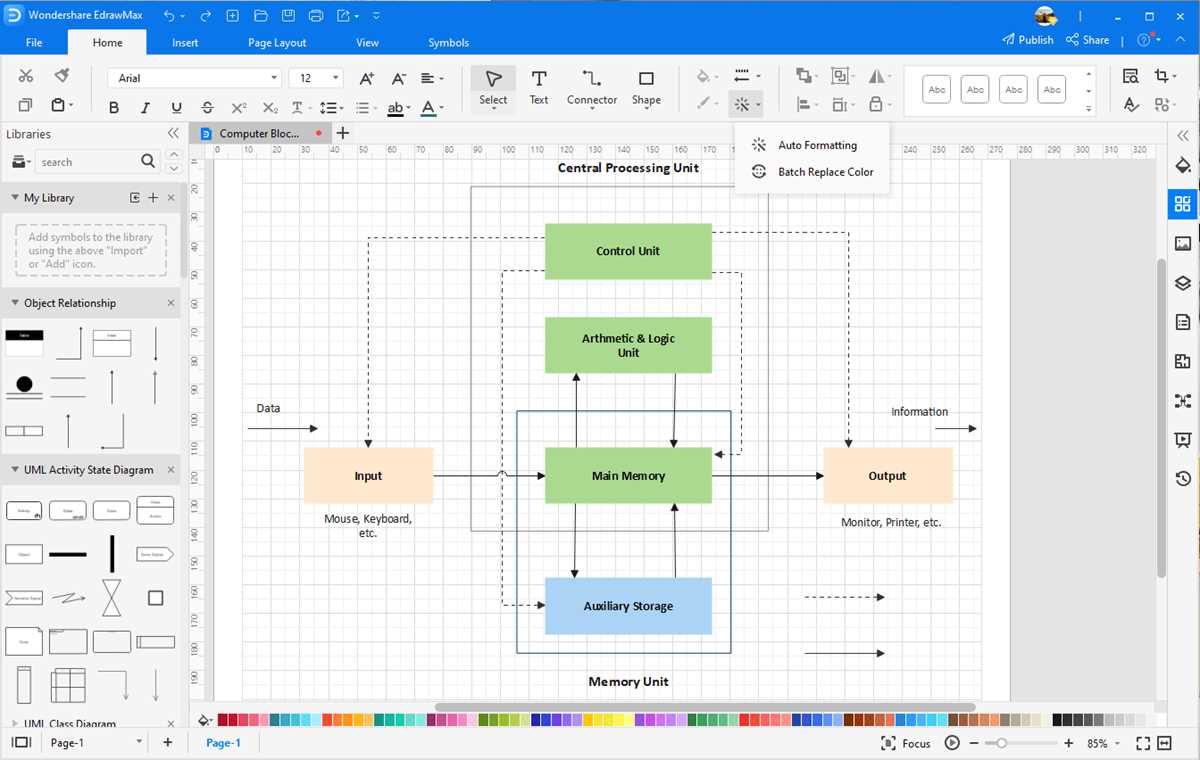Click the Find and Replace icon
This screenshot has height=760, width=1200.
tap(1131, 77)
